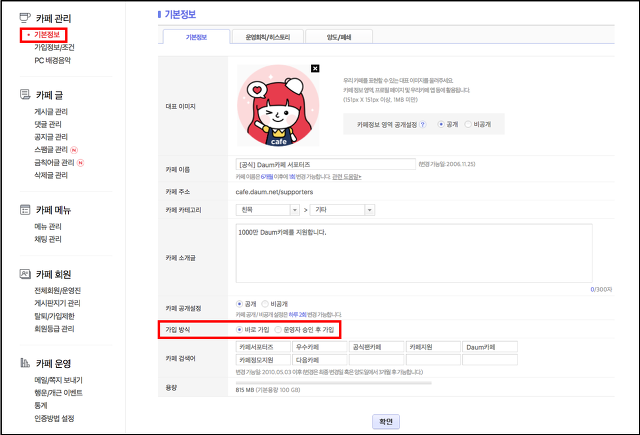Go to 회원등급 관리

tap(54, 329)
